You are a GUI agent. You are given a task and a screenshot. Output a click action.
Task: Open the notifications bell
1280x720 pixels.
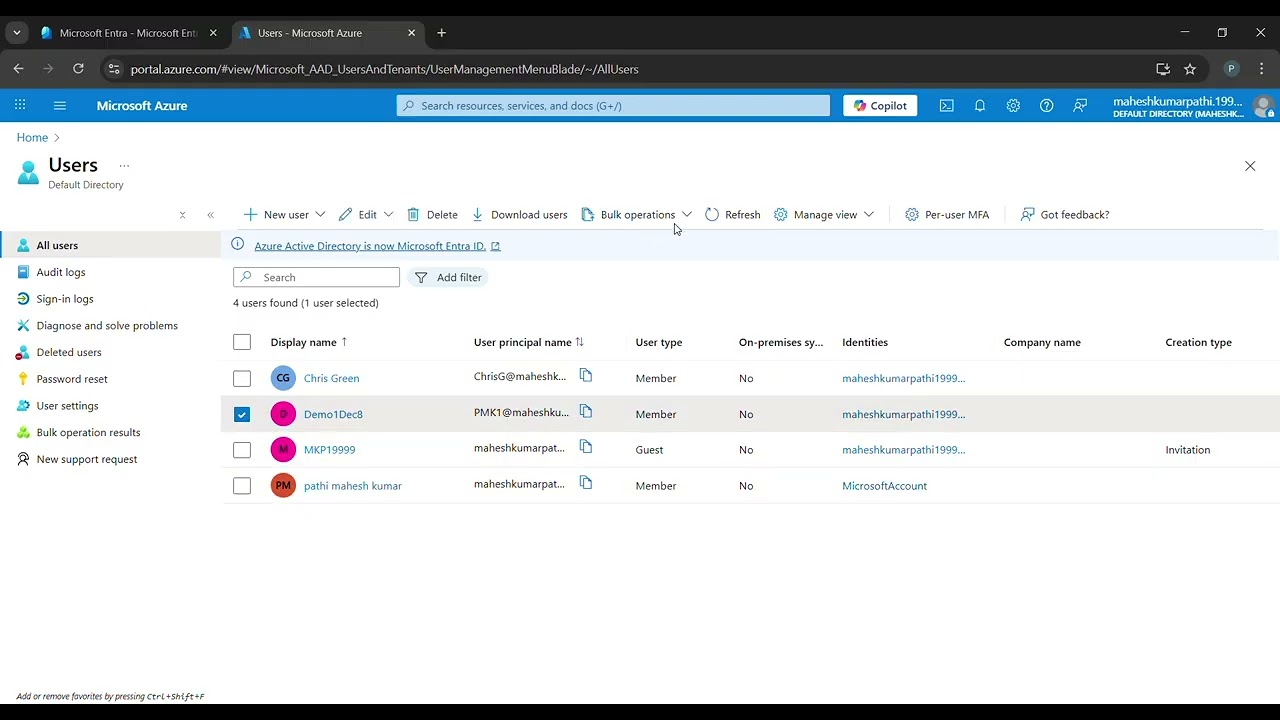click(980, 105)
